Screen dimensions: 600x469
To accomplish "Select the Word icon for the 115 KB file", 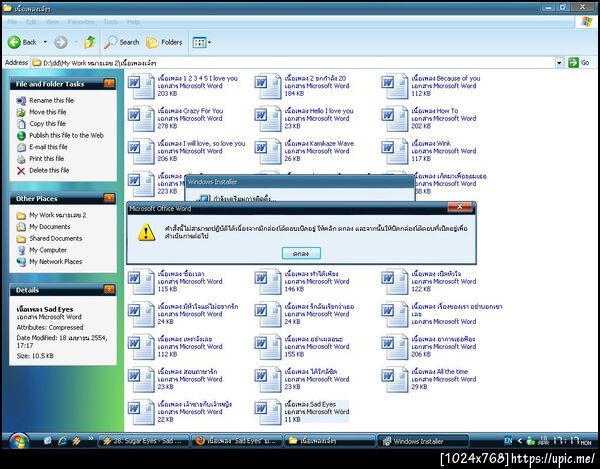I will pyautogui.click(x=141, y=282).
